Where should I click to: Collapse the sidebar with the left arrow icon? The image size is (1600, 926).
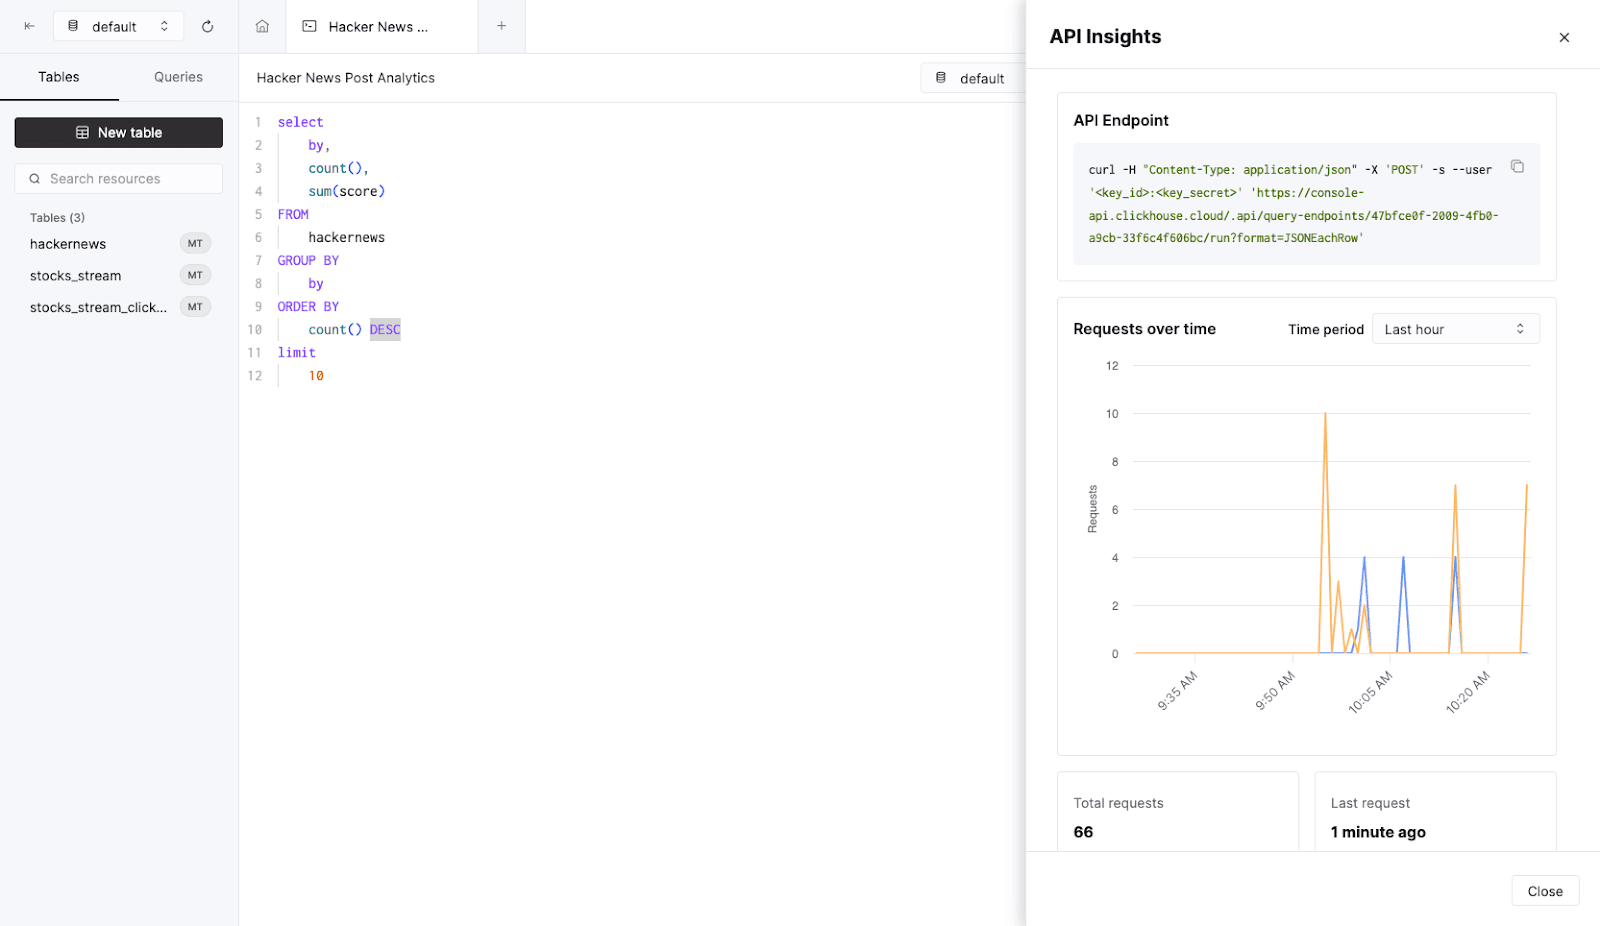28,26
